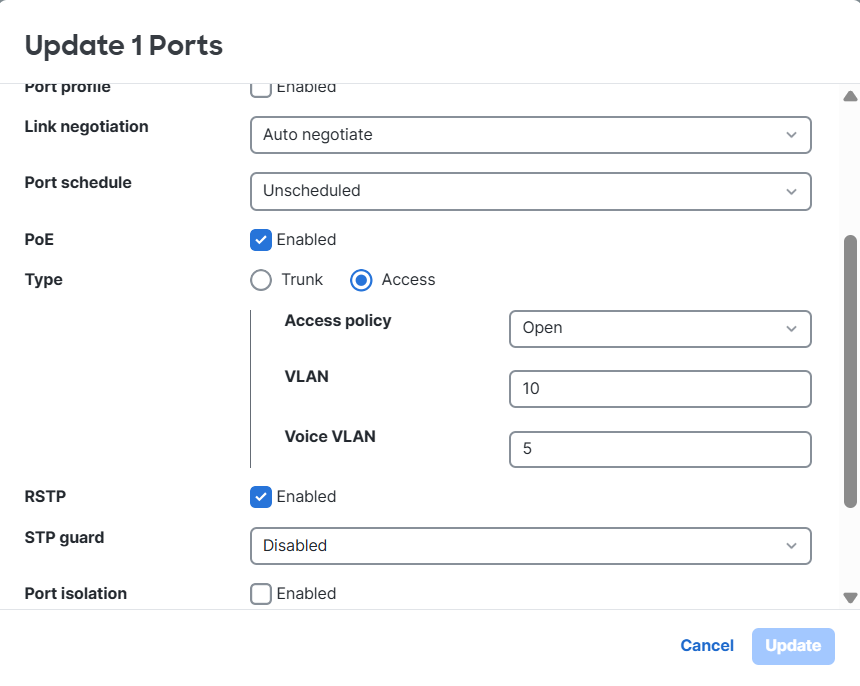860x686 pixels.
Task: Open the STP guard dropdown
Action: pyautogui.click(x=530, y=546)
